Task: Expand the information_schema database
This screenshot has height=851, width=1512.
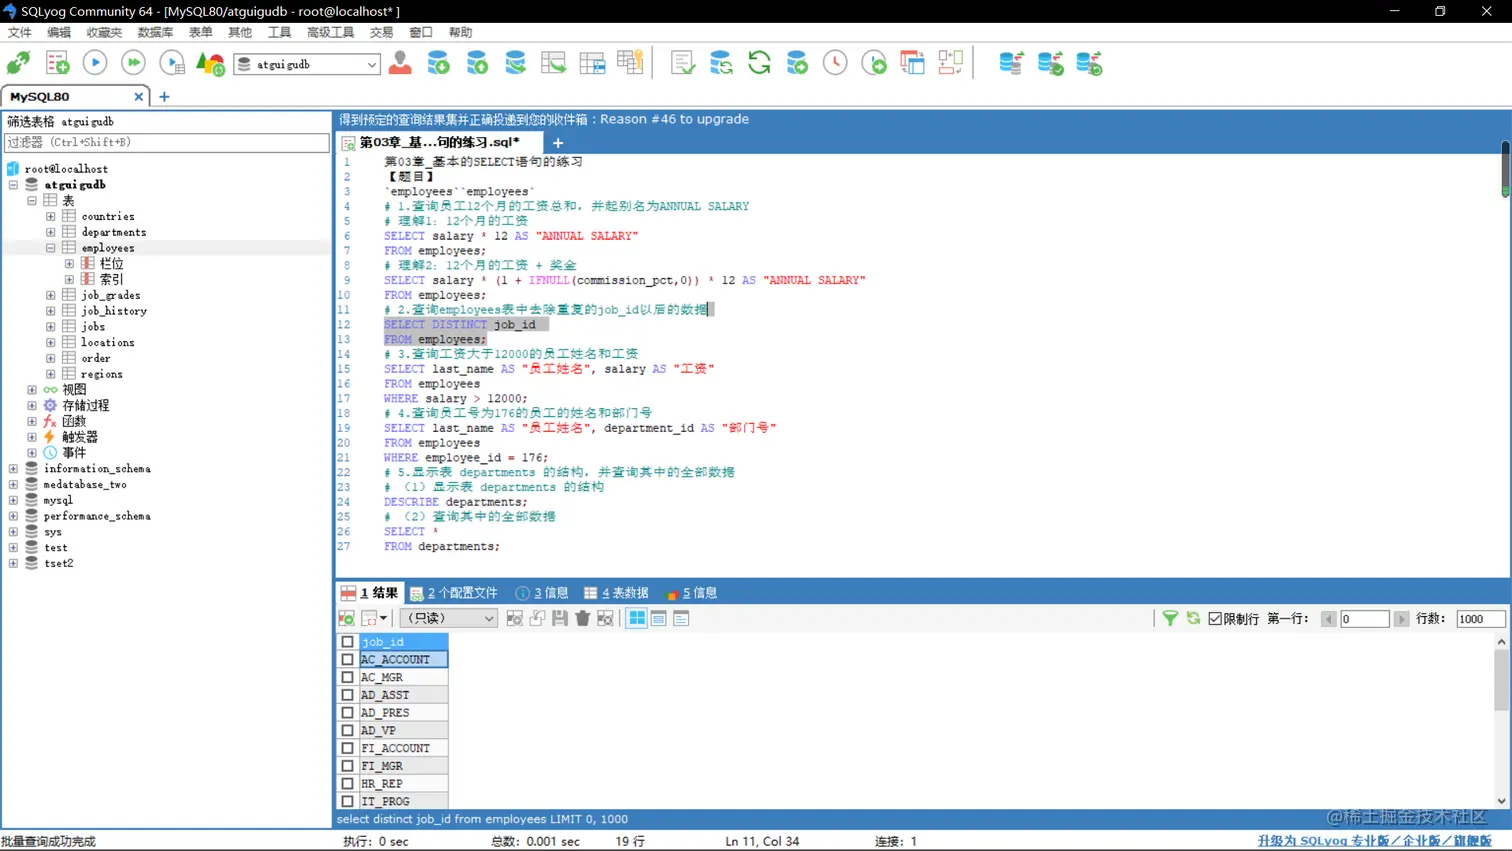Action: [x=13, y=469]
